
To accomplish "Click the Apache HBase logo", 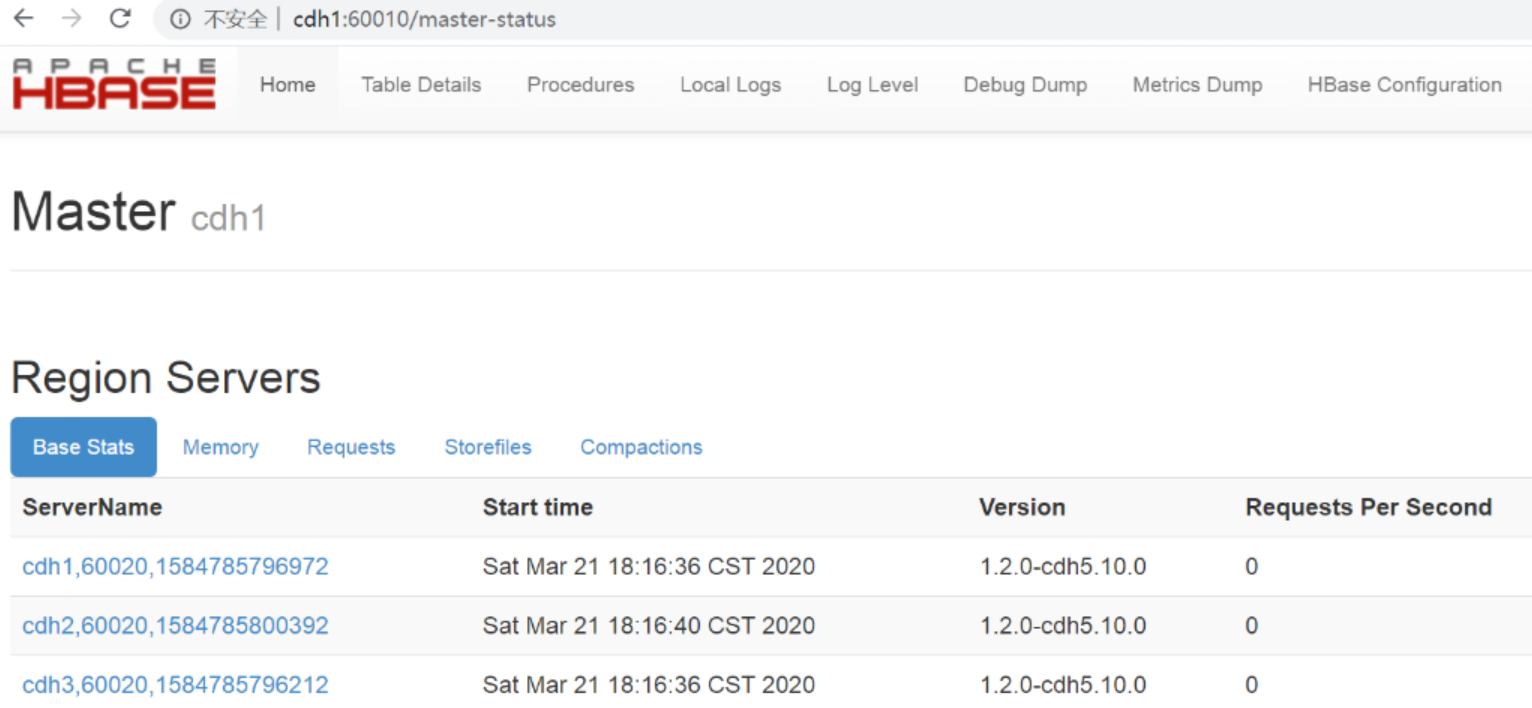I will click(x=114, y=84).
